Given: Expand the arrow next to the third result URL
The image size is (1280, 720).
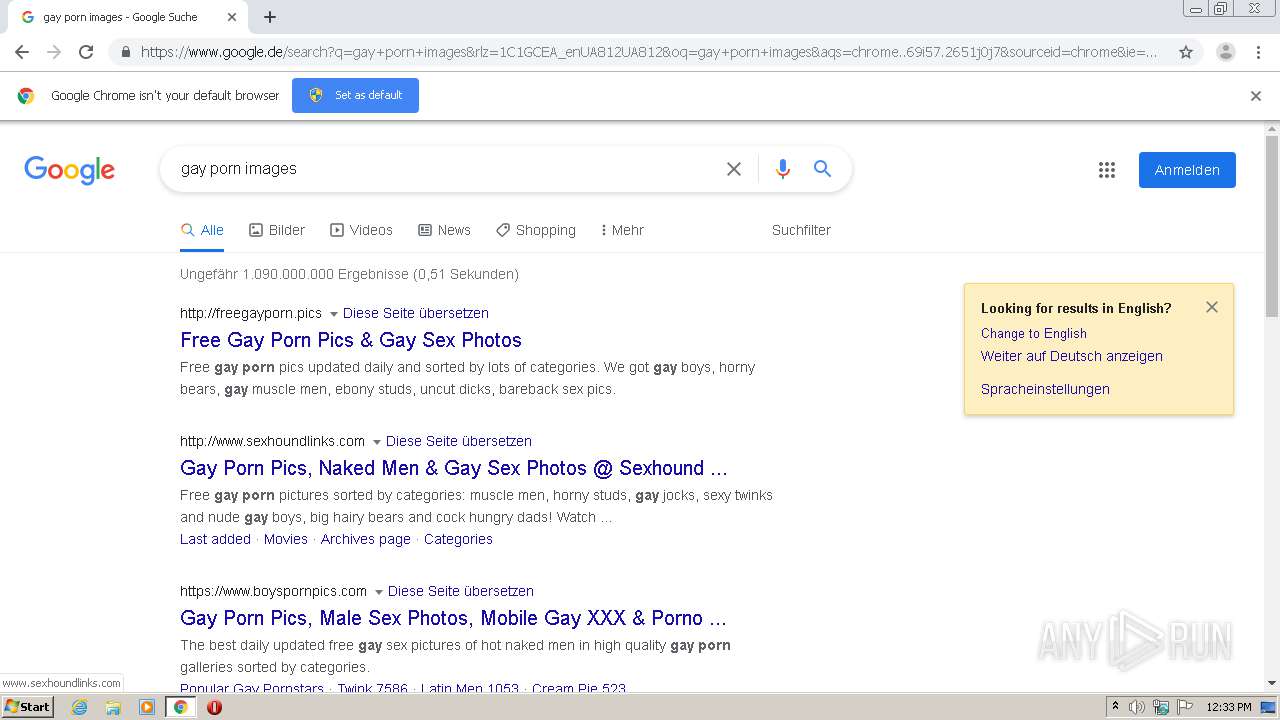Looking at the screenshot, I should [x=379, y=592].
